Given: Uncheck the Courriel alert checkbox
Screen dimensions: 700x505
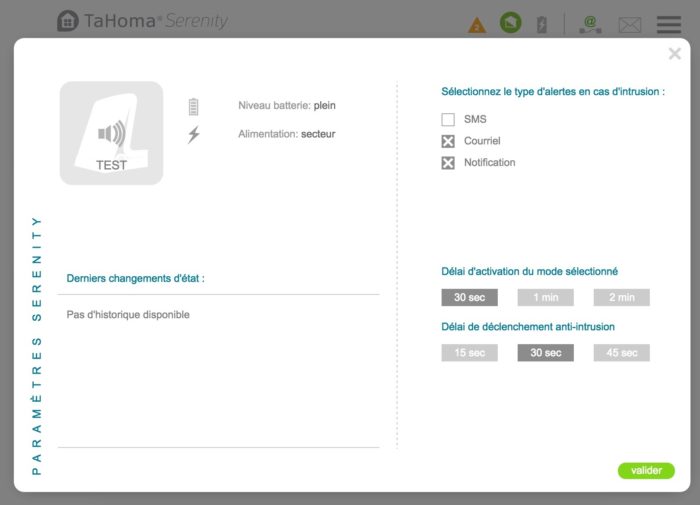Looking at the screenshot, I should 448,141.
